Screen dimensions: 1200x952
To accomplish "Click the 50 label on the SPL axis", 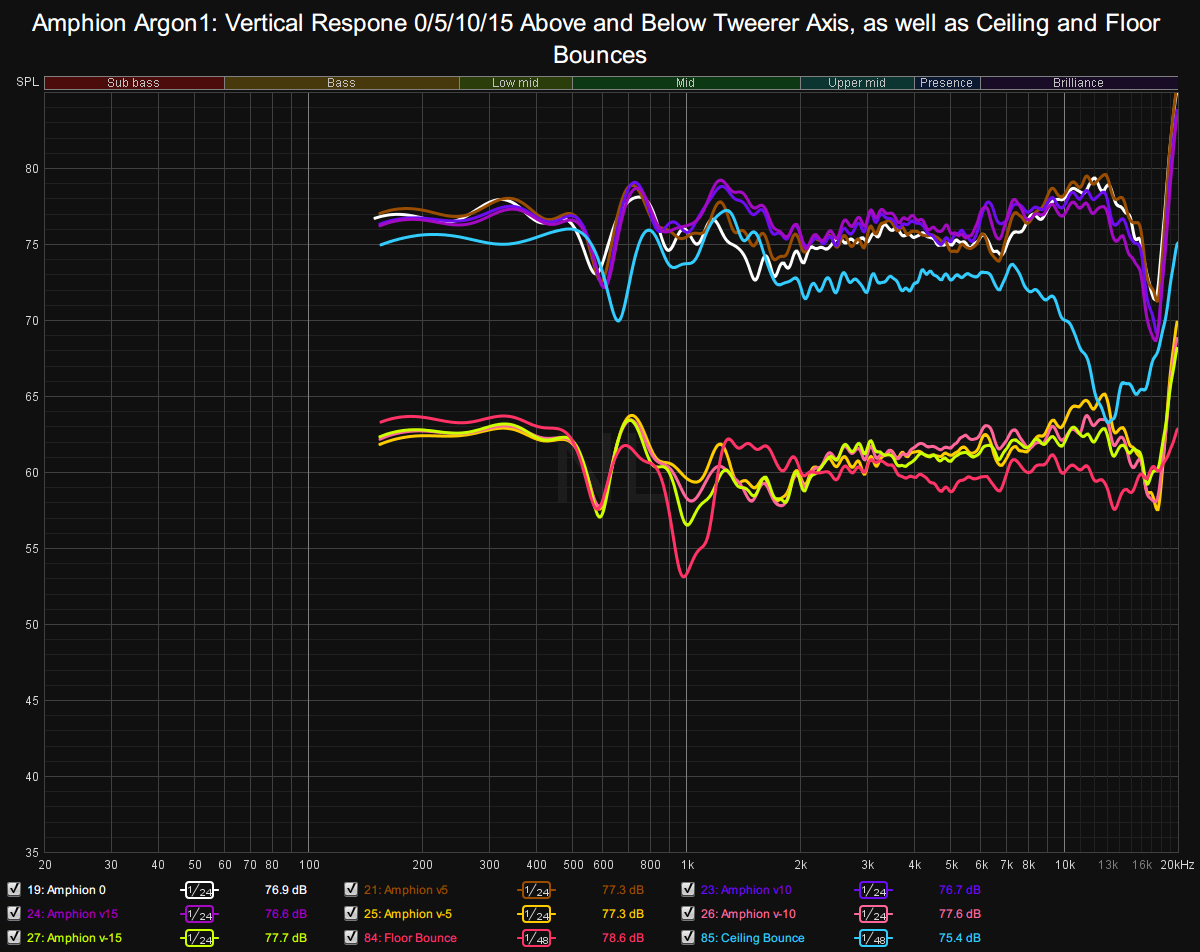I will (x=32, y=625).
